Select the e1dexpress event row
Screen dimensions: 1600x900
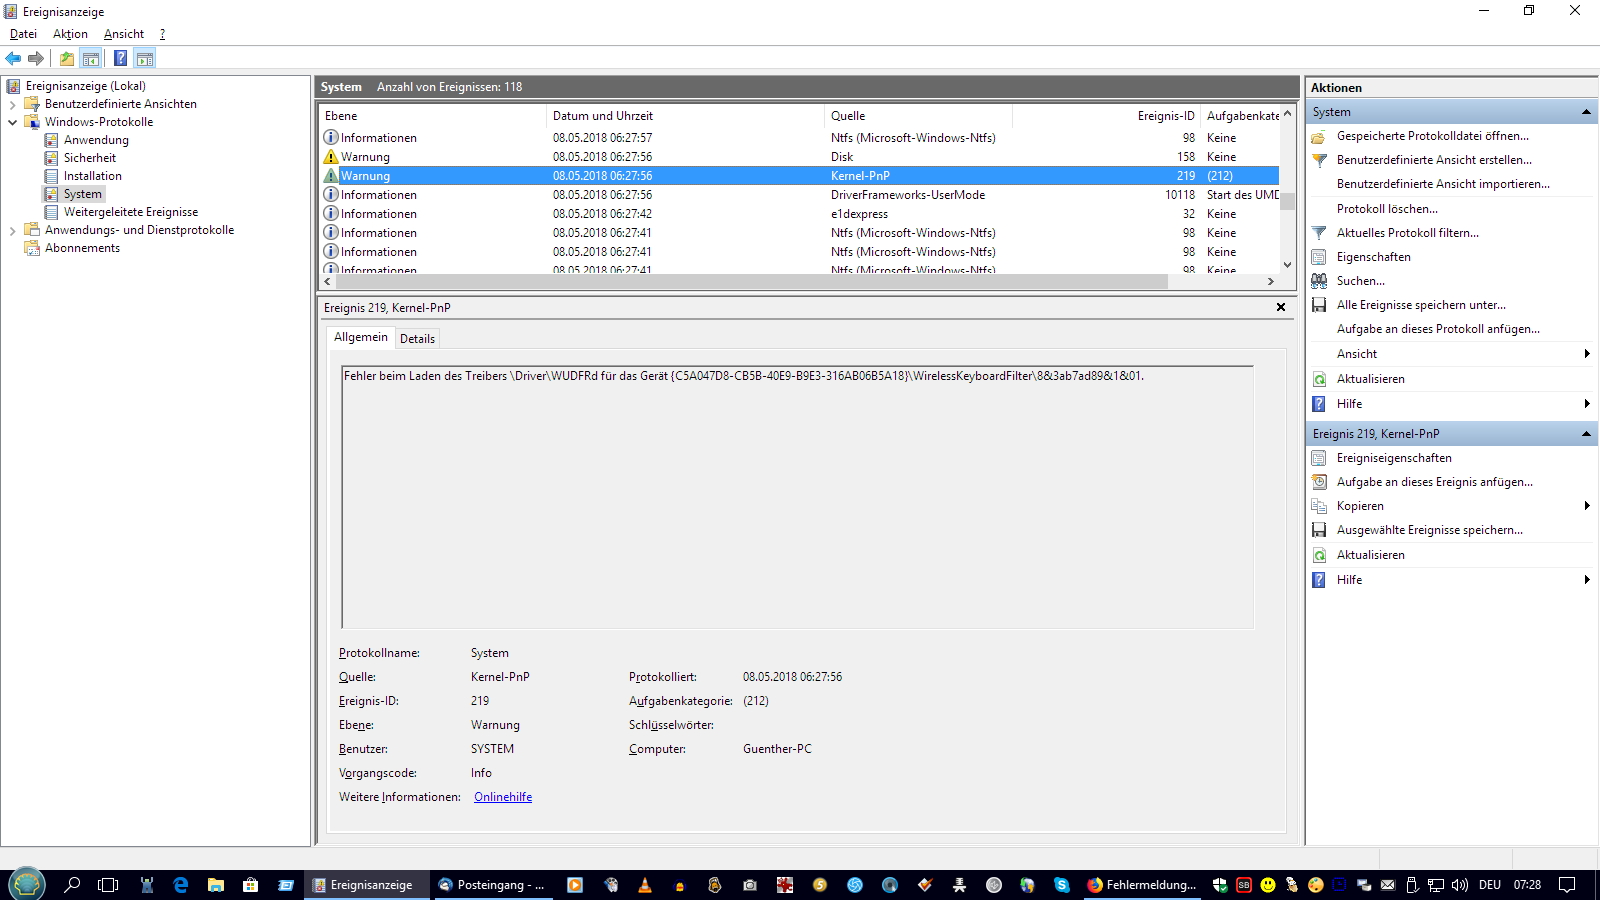(x=799, y=214)
